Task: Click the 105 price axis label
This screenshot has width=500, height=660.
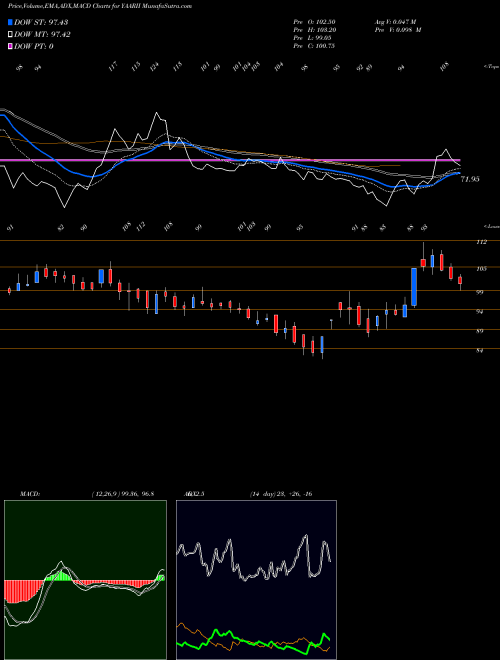Action: click(x=481, y=269)
